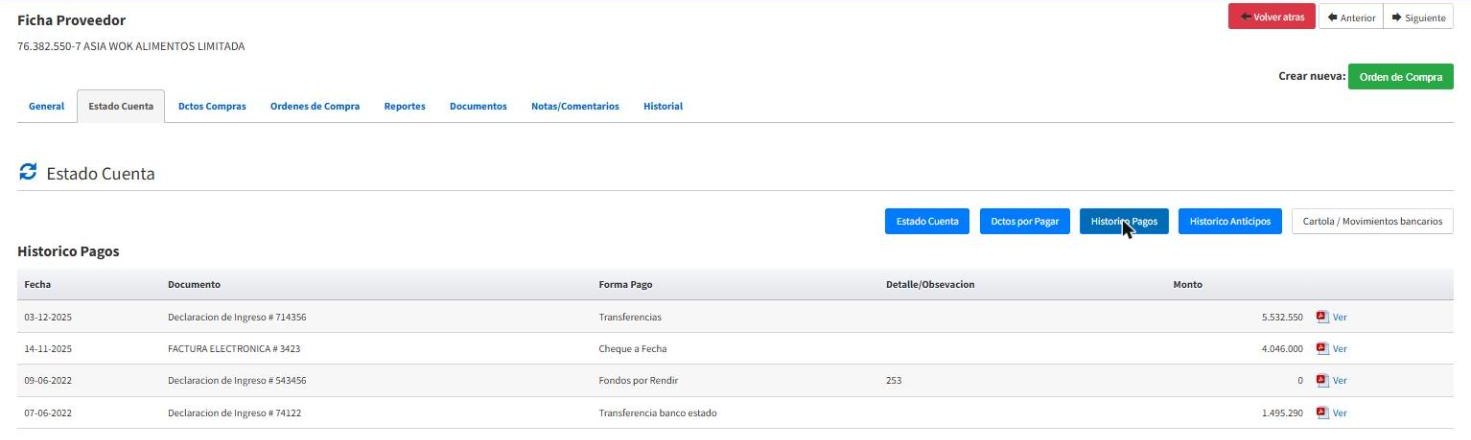This screenshot has height=440, width=1471.
Task: Click date cell 03-12-2025
Action: 48,317
